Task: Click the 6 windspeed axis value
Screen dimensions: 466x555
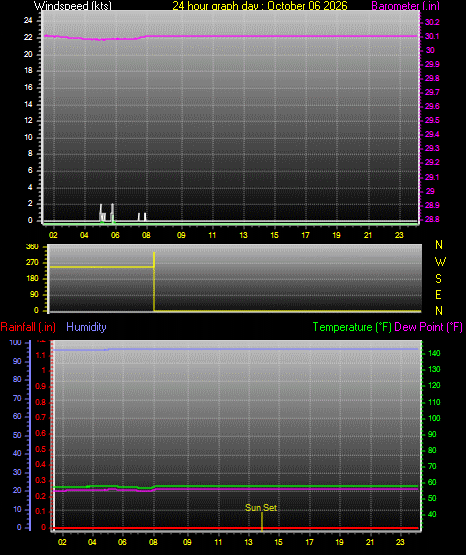Action: pos(30,170)
